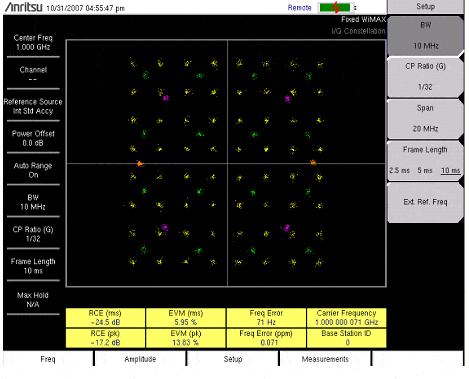469x379 pixels.
Task: Click the date and time display
Action: (x=85, y=8)
